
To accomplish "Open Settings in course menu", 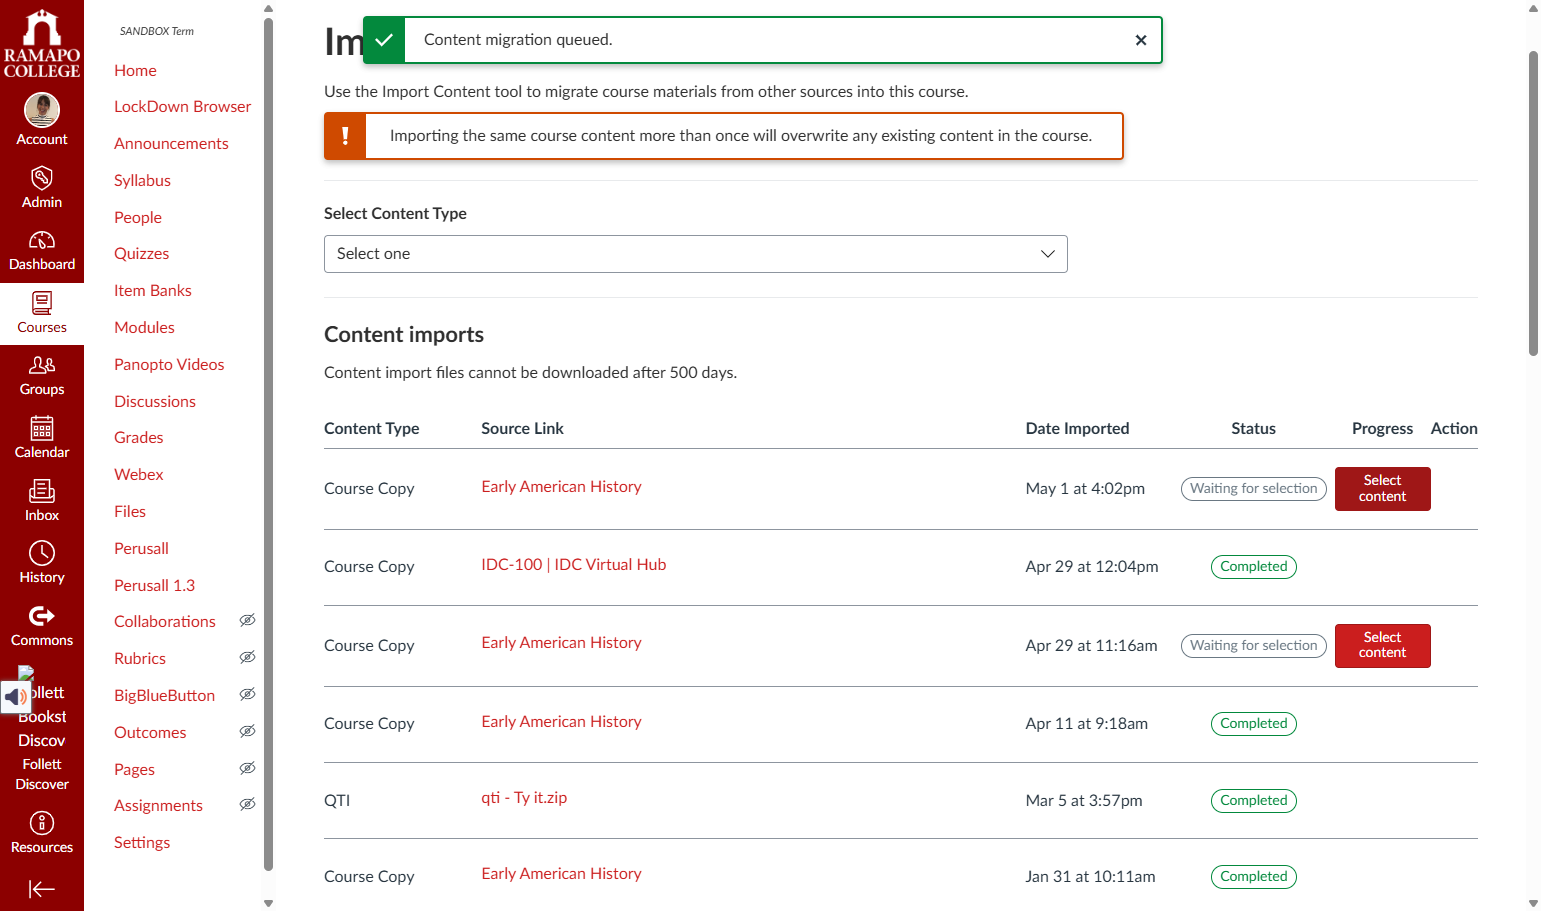I will tap(142, 843).
